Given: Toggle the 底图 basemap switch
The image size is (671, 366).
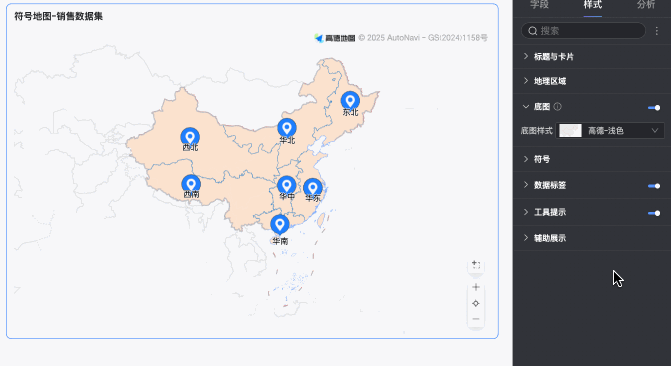Looking at the screenshot, I should tap(654, 107).
